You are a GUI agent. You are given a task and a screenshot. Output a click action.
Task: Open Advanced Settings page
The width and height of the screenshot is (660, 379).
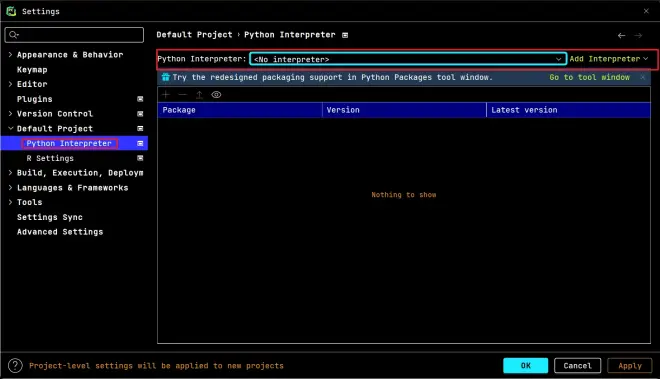(x=60, y=232)
